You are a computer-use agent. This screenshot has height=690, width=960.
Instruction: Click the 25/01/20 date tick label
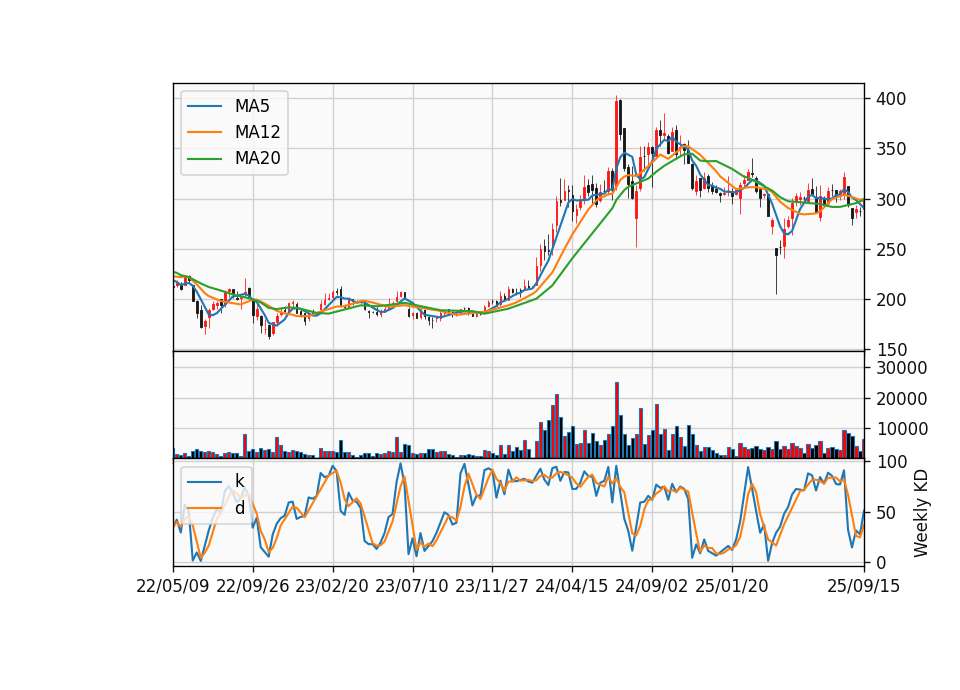pyautogui.click(x=732, y=586)
